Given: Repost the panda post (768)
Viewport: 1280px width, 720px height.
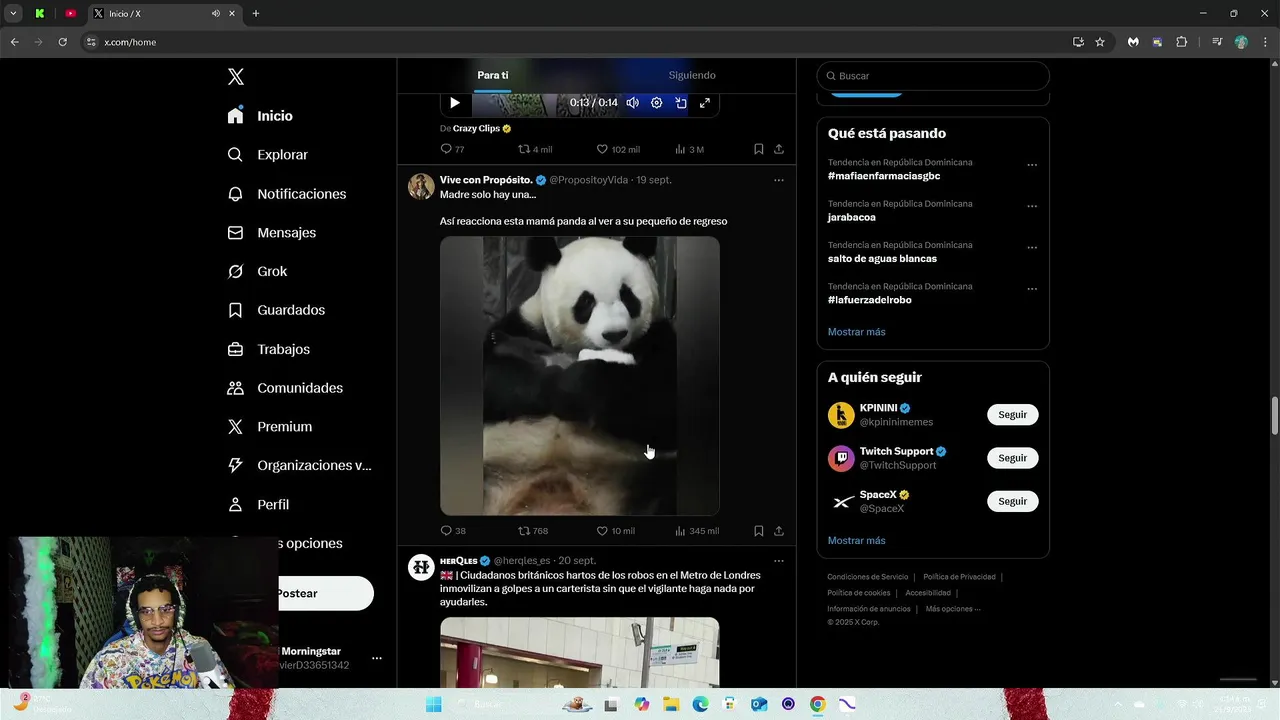Looking at the screenshot, I should click(533, 531).
